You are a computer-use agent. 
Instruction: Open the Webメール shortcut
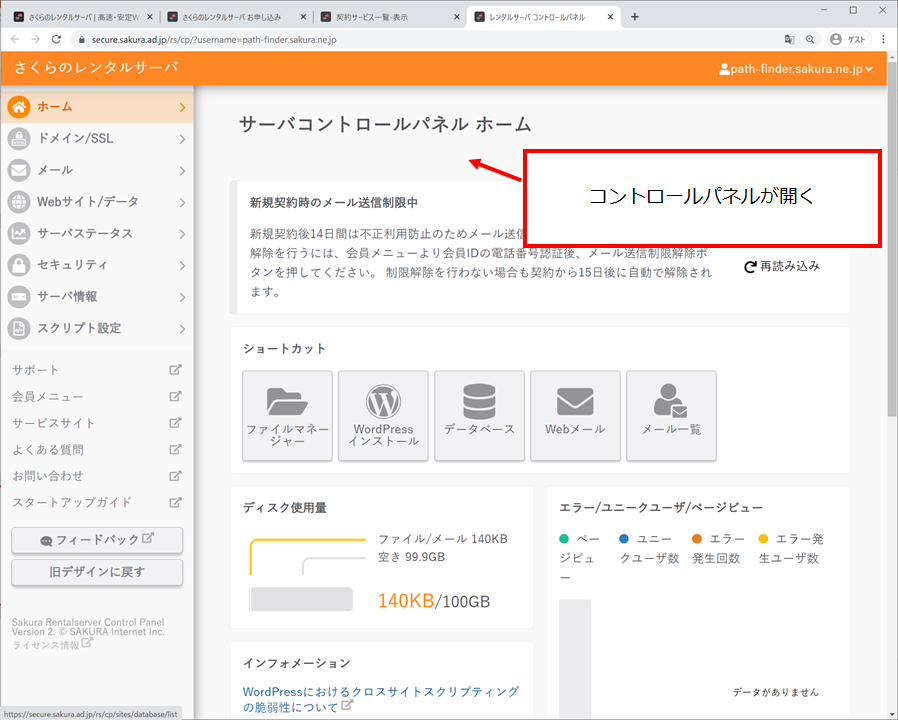(x=575, y=415)
